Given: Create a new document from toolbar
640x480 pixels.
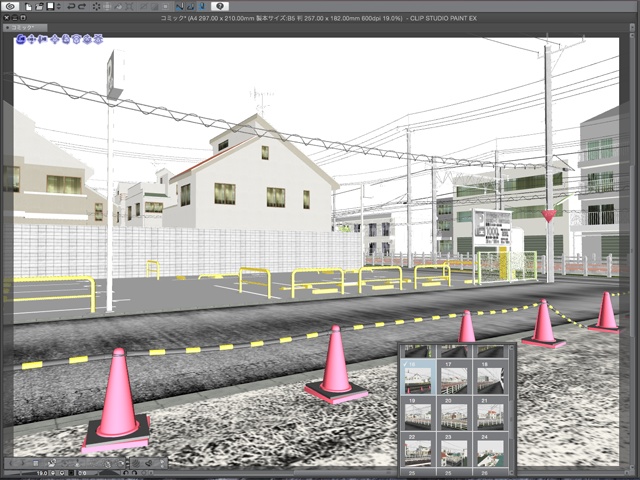Looking at the screenshot, I should pos(28,7).
